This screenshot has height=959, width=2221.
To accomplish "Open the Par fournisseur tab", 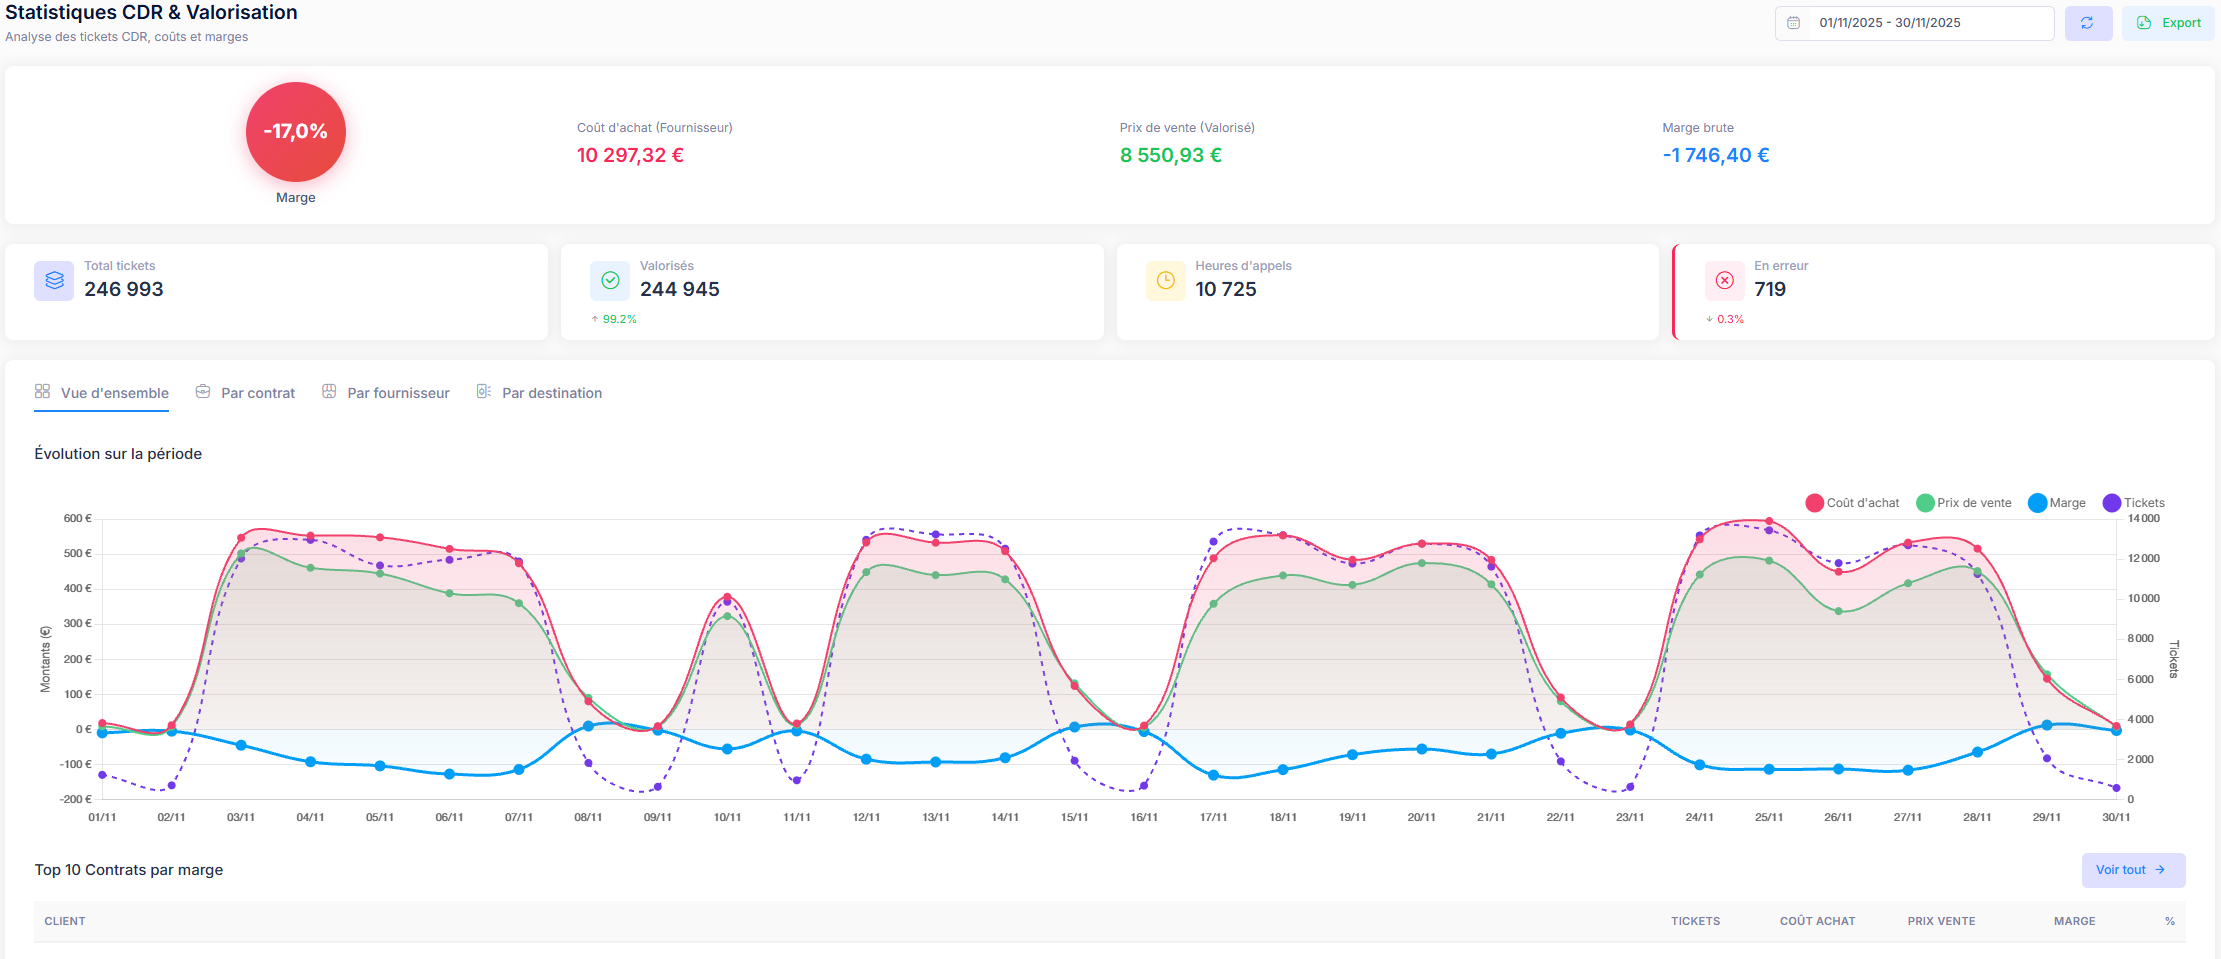I will (386, 393).
